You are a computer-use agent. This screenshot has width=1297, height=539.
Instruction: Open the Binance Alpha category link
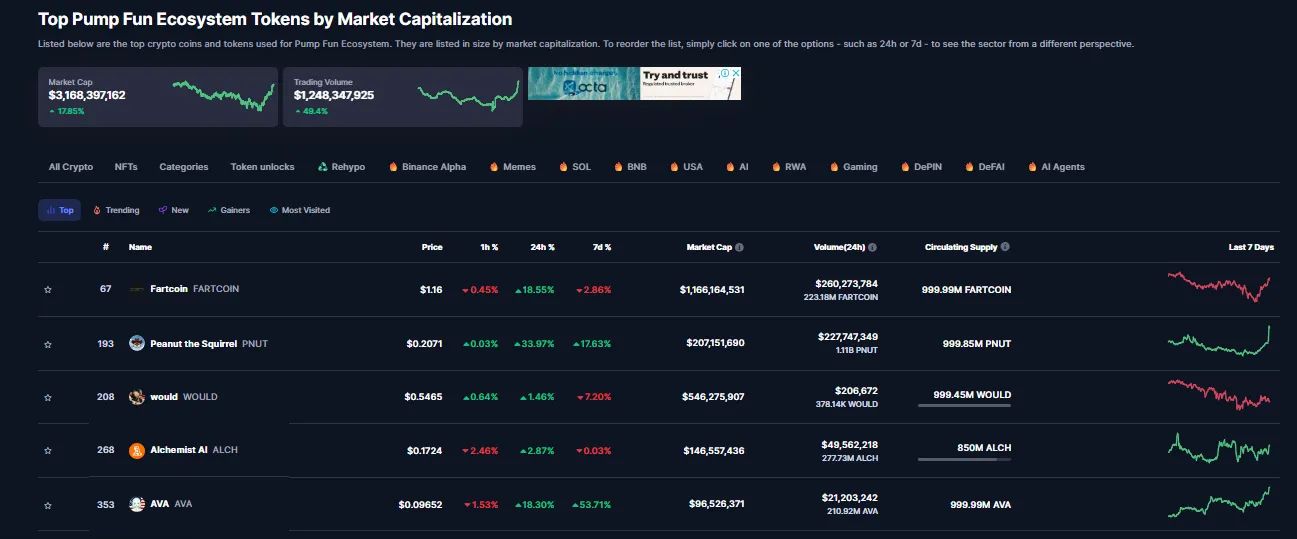(427, 167)
